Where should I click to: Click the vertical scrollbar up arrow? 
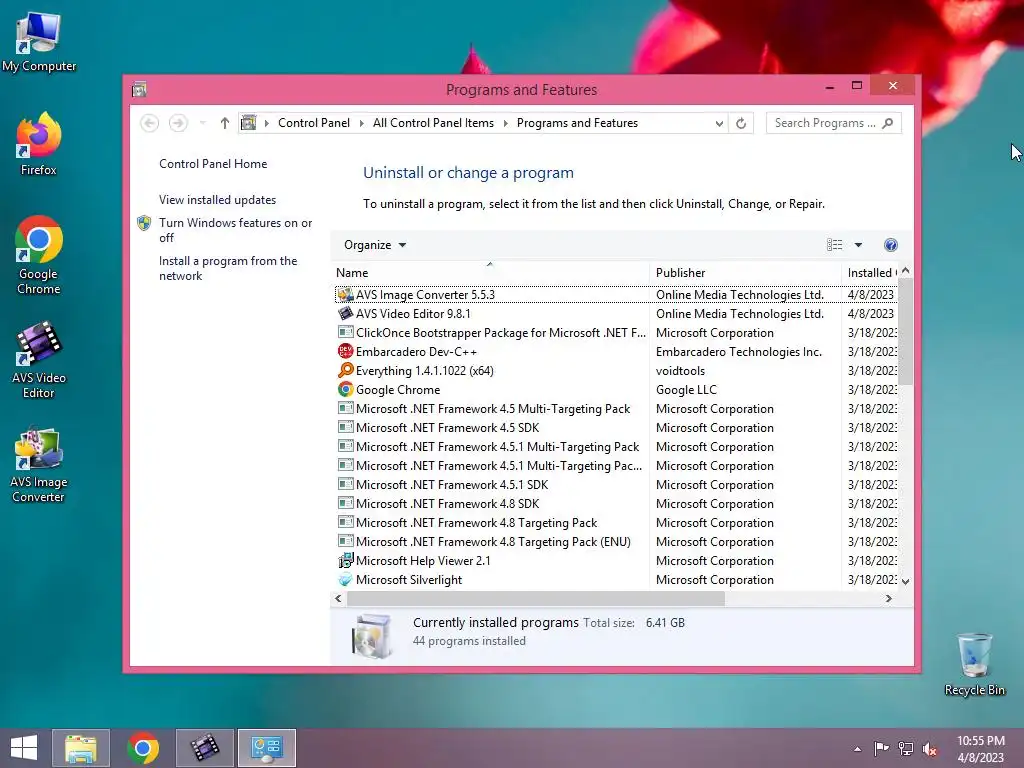pyautogui.click(x=905, y=270)
